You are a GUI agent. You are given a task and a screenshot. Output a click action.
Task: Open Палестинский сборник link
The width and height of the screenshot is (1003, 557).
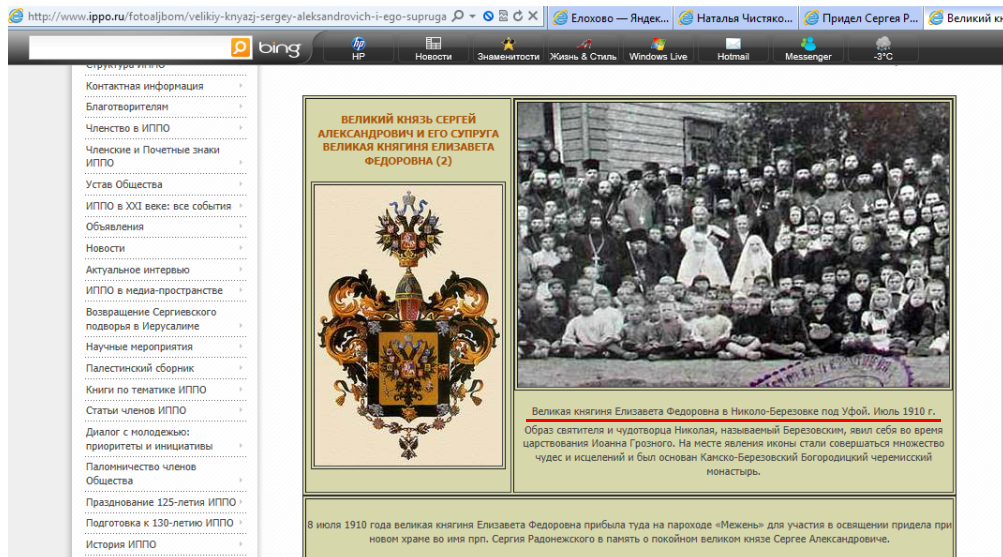[x=139, y=368]
